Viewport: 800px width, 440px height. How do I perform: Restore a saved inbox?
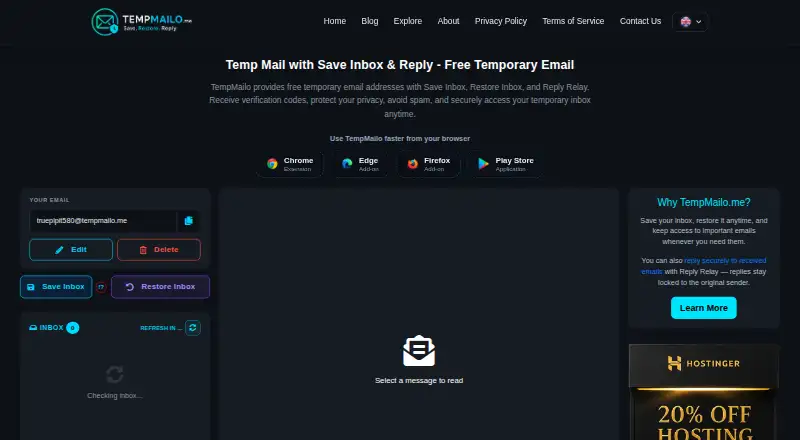click(x=160, y=287)
